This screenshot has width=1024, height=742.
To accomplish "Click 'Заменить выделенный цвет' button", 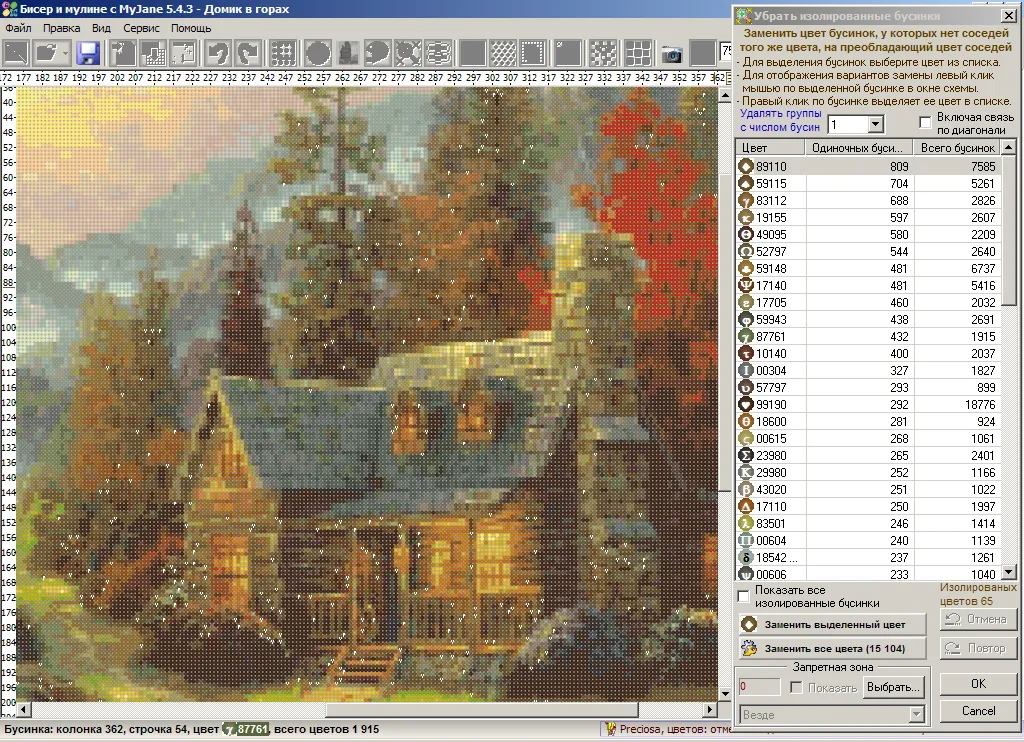I will tap(833, 624).
